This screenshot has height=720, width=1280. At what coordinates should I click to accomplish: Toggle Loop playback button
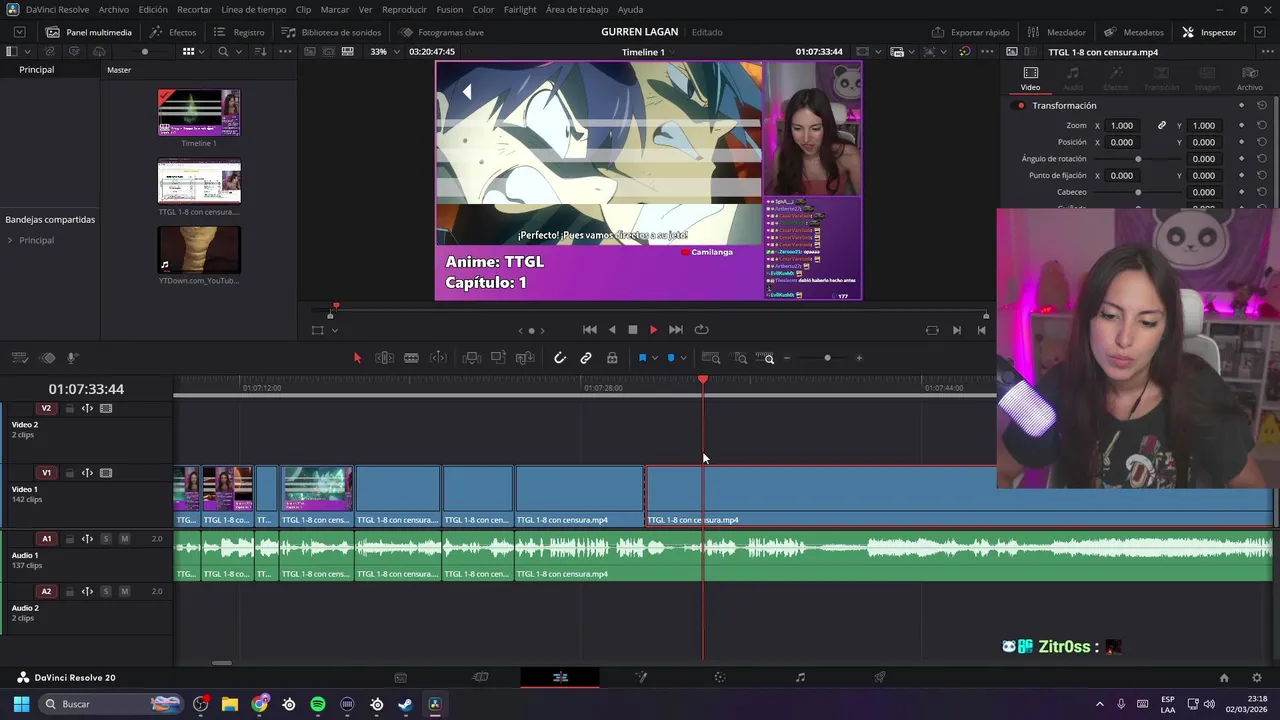[x=702, y=330]
